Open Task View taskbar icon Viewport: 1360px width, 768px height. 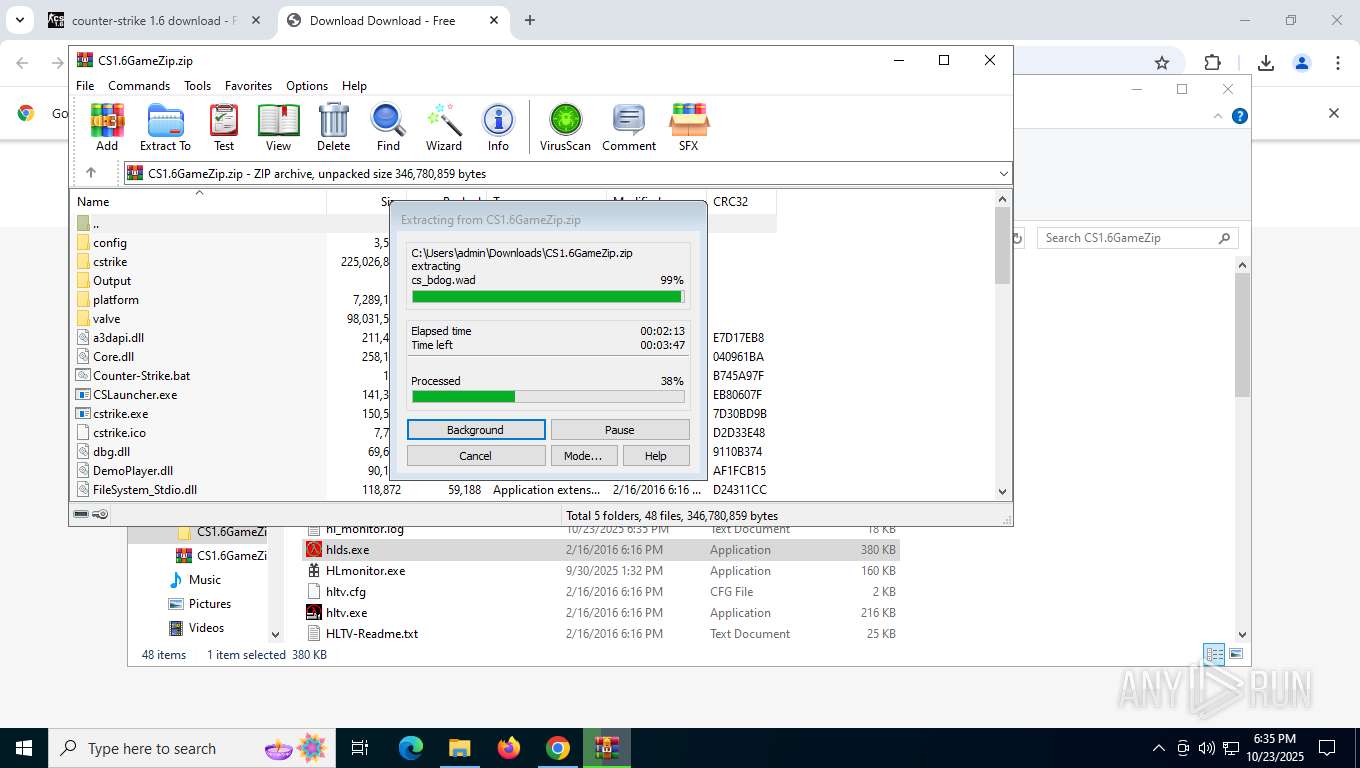pos(360,748)
